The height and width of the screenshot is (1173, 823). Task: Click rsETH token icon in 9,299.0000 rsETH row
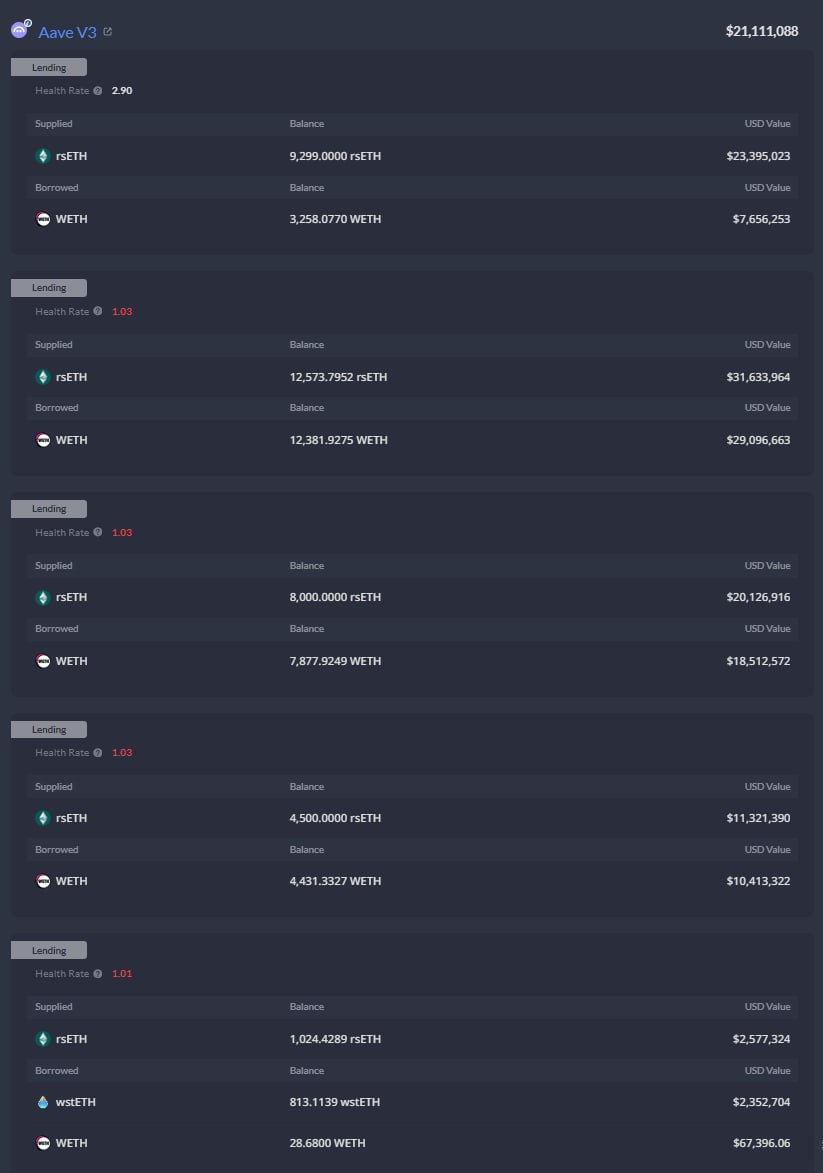tap(43, 156)
